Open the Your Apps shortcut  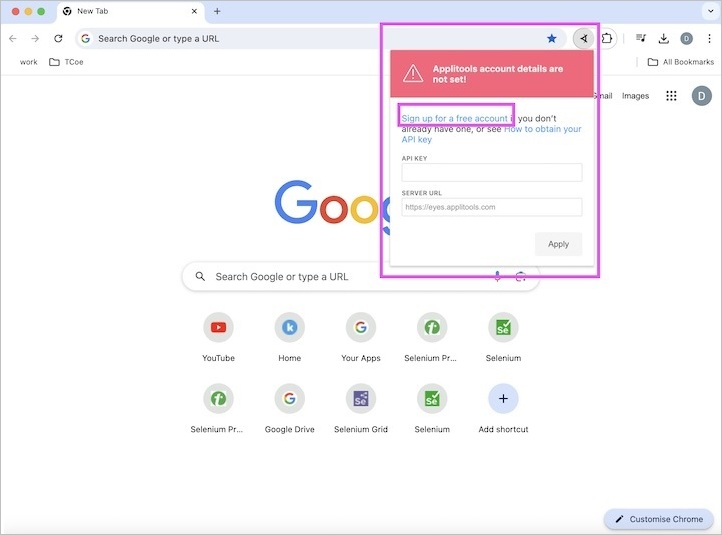(x=361, y=337)
